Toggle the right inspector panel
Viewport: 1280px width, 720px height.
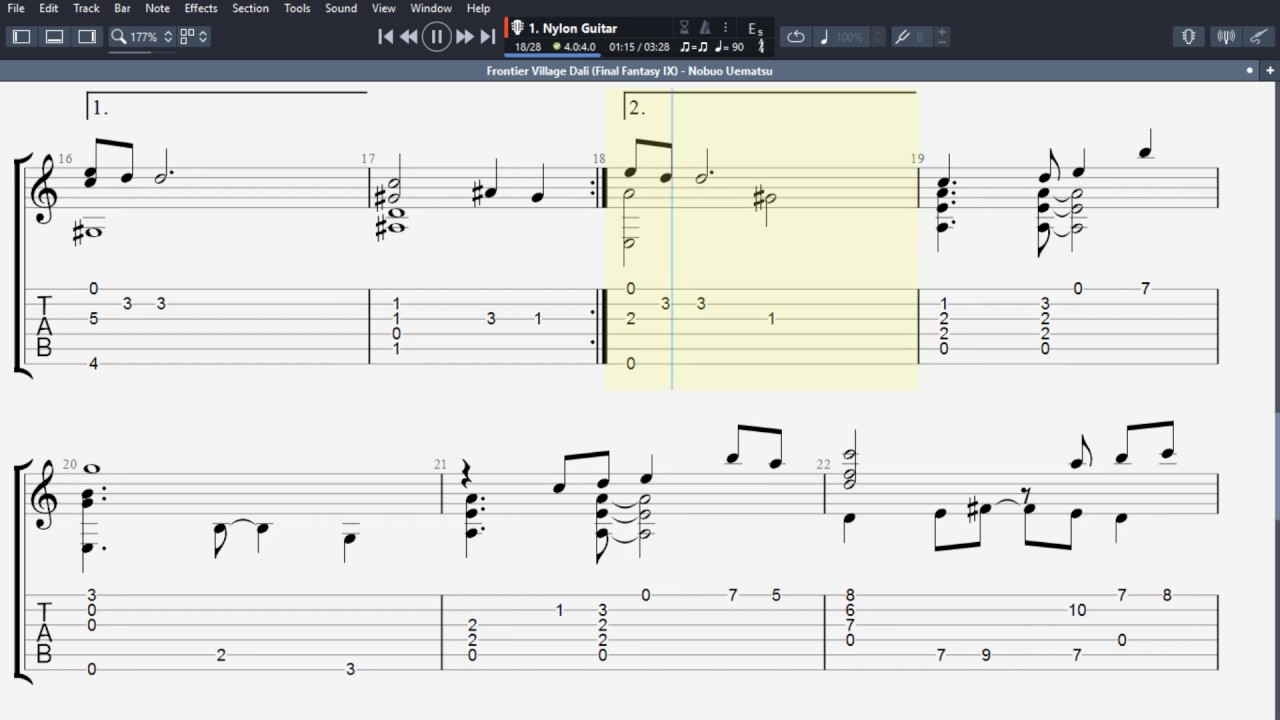click(88, 37)
